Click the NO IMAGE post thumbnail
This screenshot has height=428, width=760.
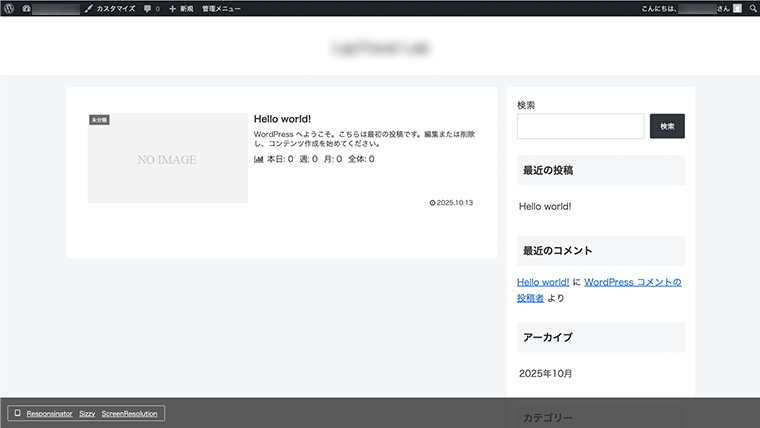tap(167, 158)
